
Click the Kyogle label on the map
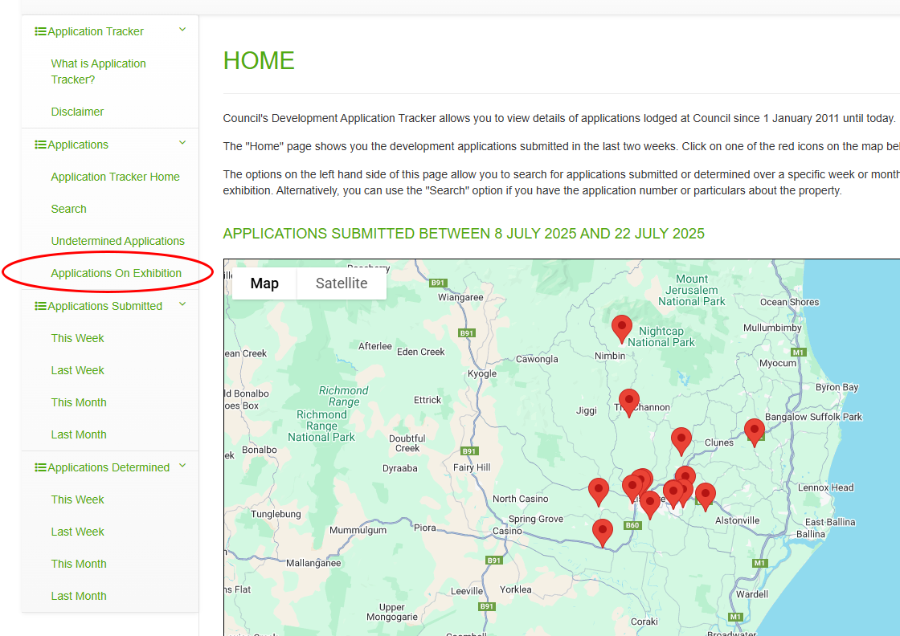(482, 374)
